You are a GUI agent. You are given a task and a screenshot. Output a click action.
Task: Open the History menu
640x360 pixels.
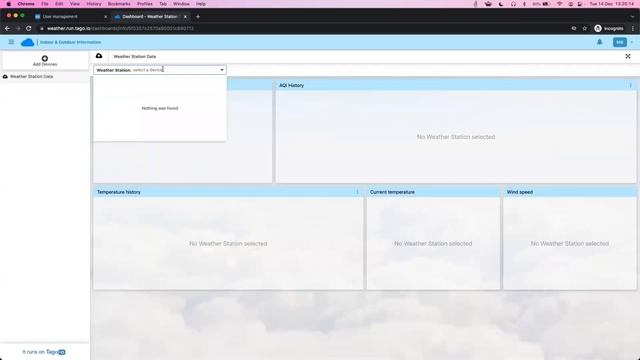[x=94, y=4]
